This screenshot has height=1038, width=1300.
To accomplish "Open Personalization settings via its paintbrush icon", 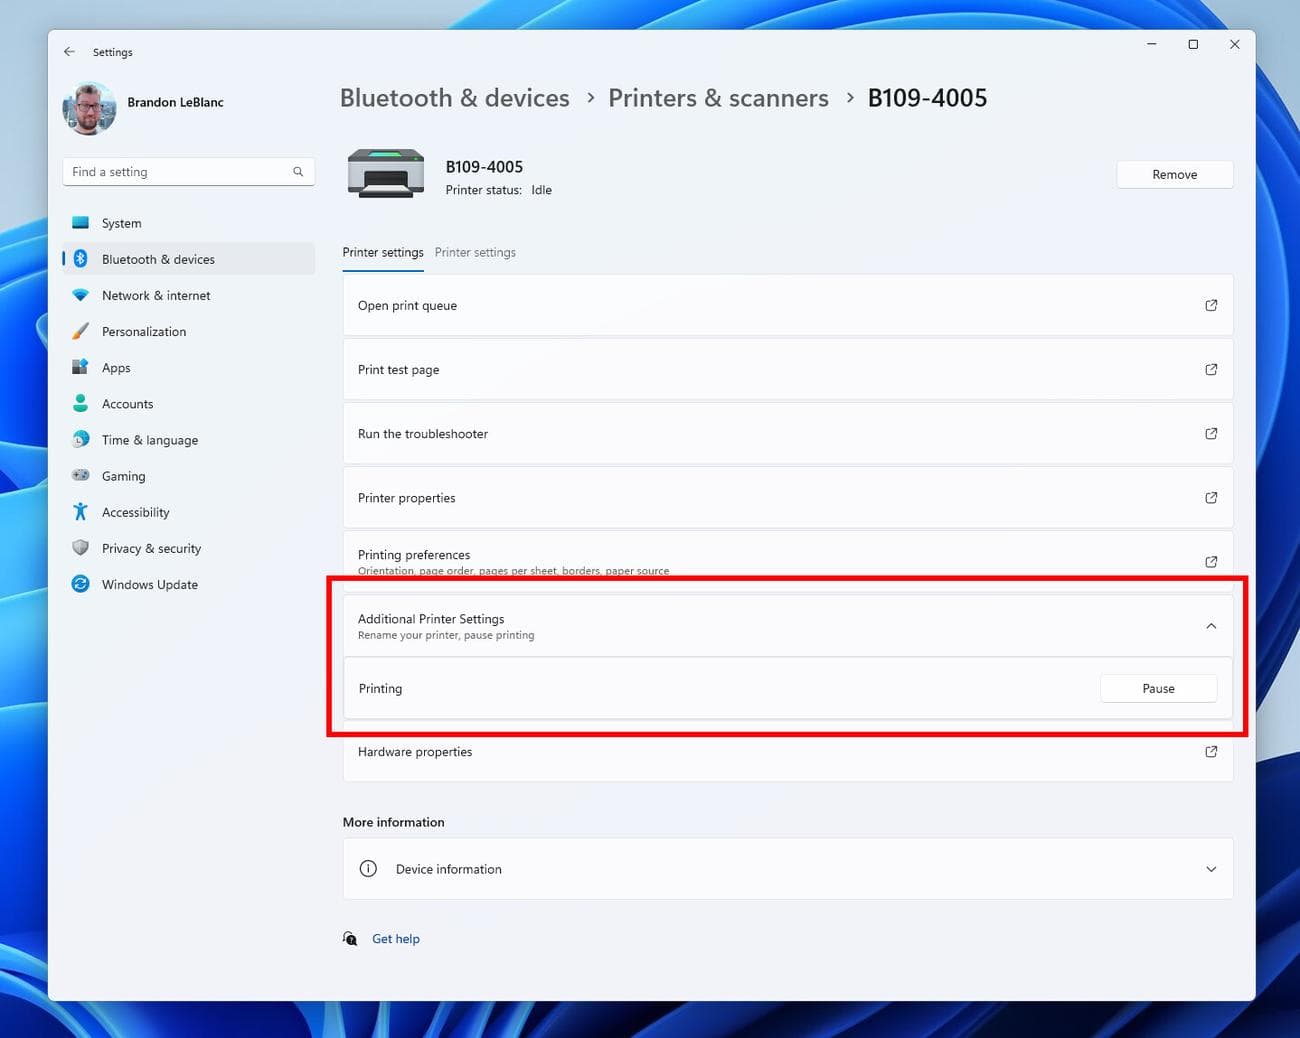I will click(x=80, y=331).
